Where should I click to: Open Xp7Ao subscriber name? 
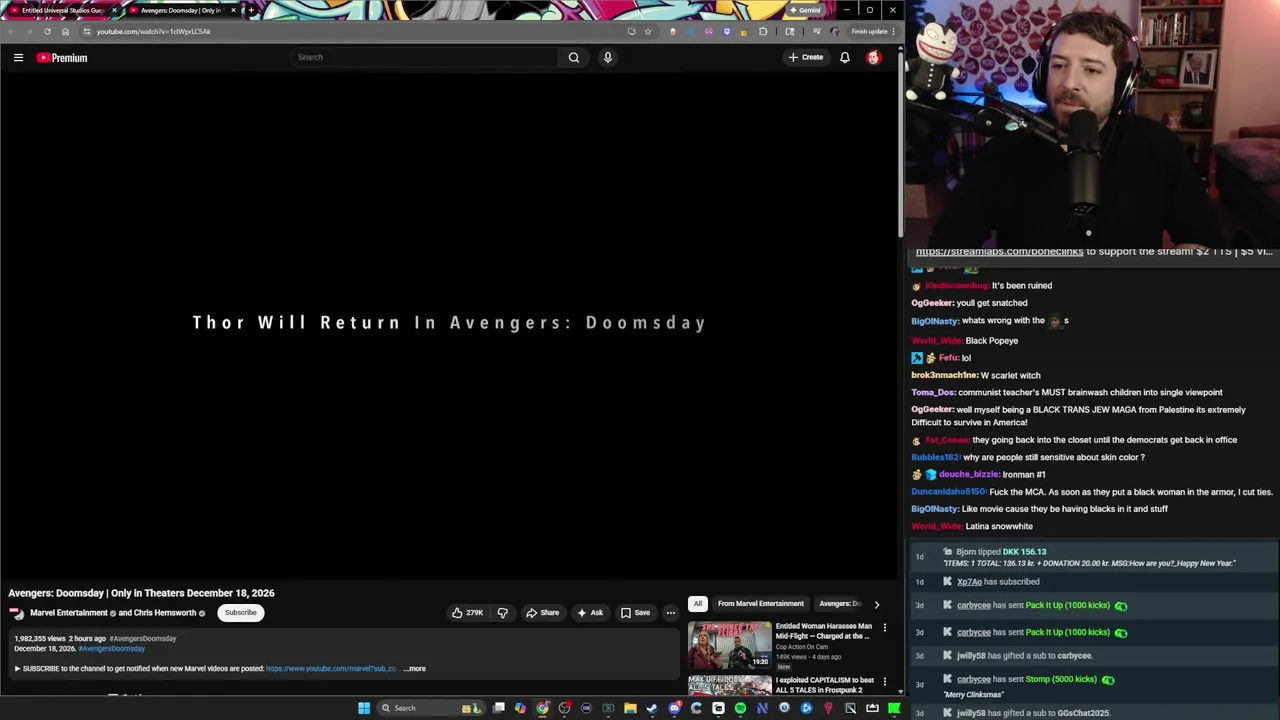pos(969,582)
